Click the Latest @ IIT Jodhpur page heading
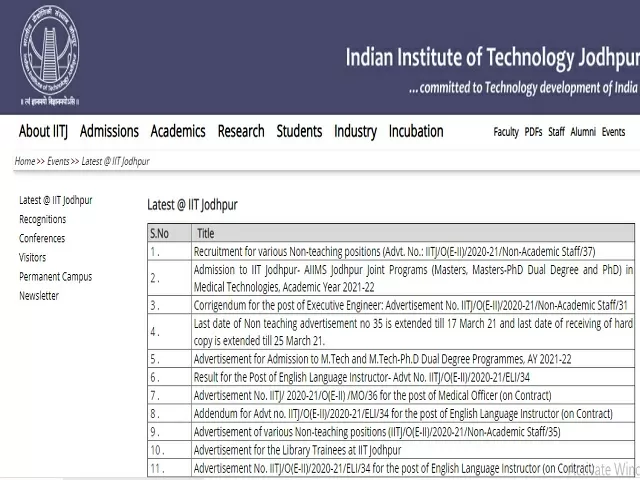 tap(192, 204)
